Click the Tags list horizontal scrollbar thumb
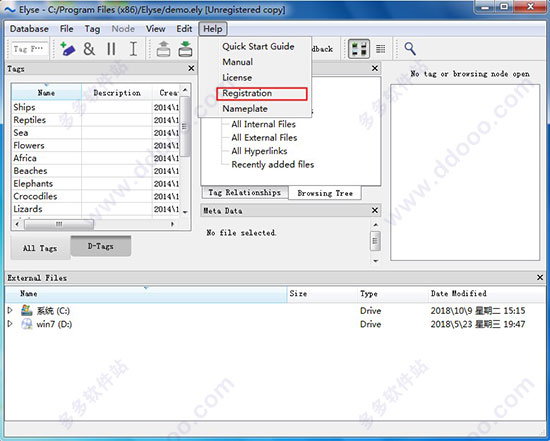Screen dimensions: 550x441 tap(59, 224)
